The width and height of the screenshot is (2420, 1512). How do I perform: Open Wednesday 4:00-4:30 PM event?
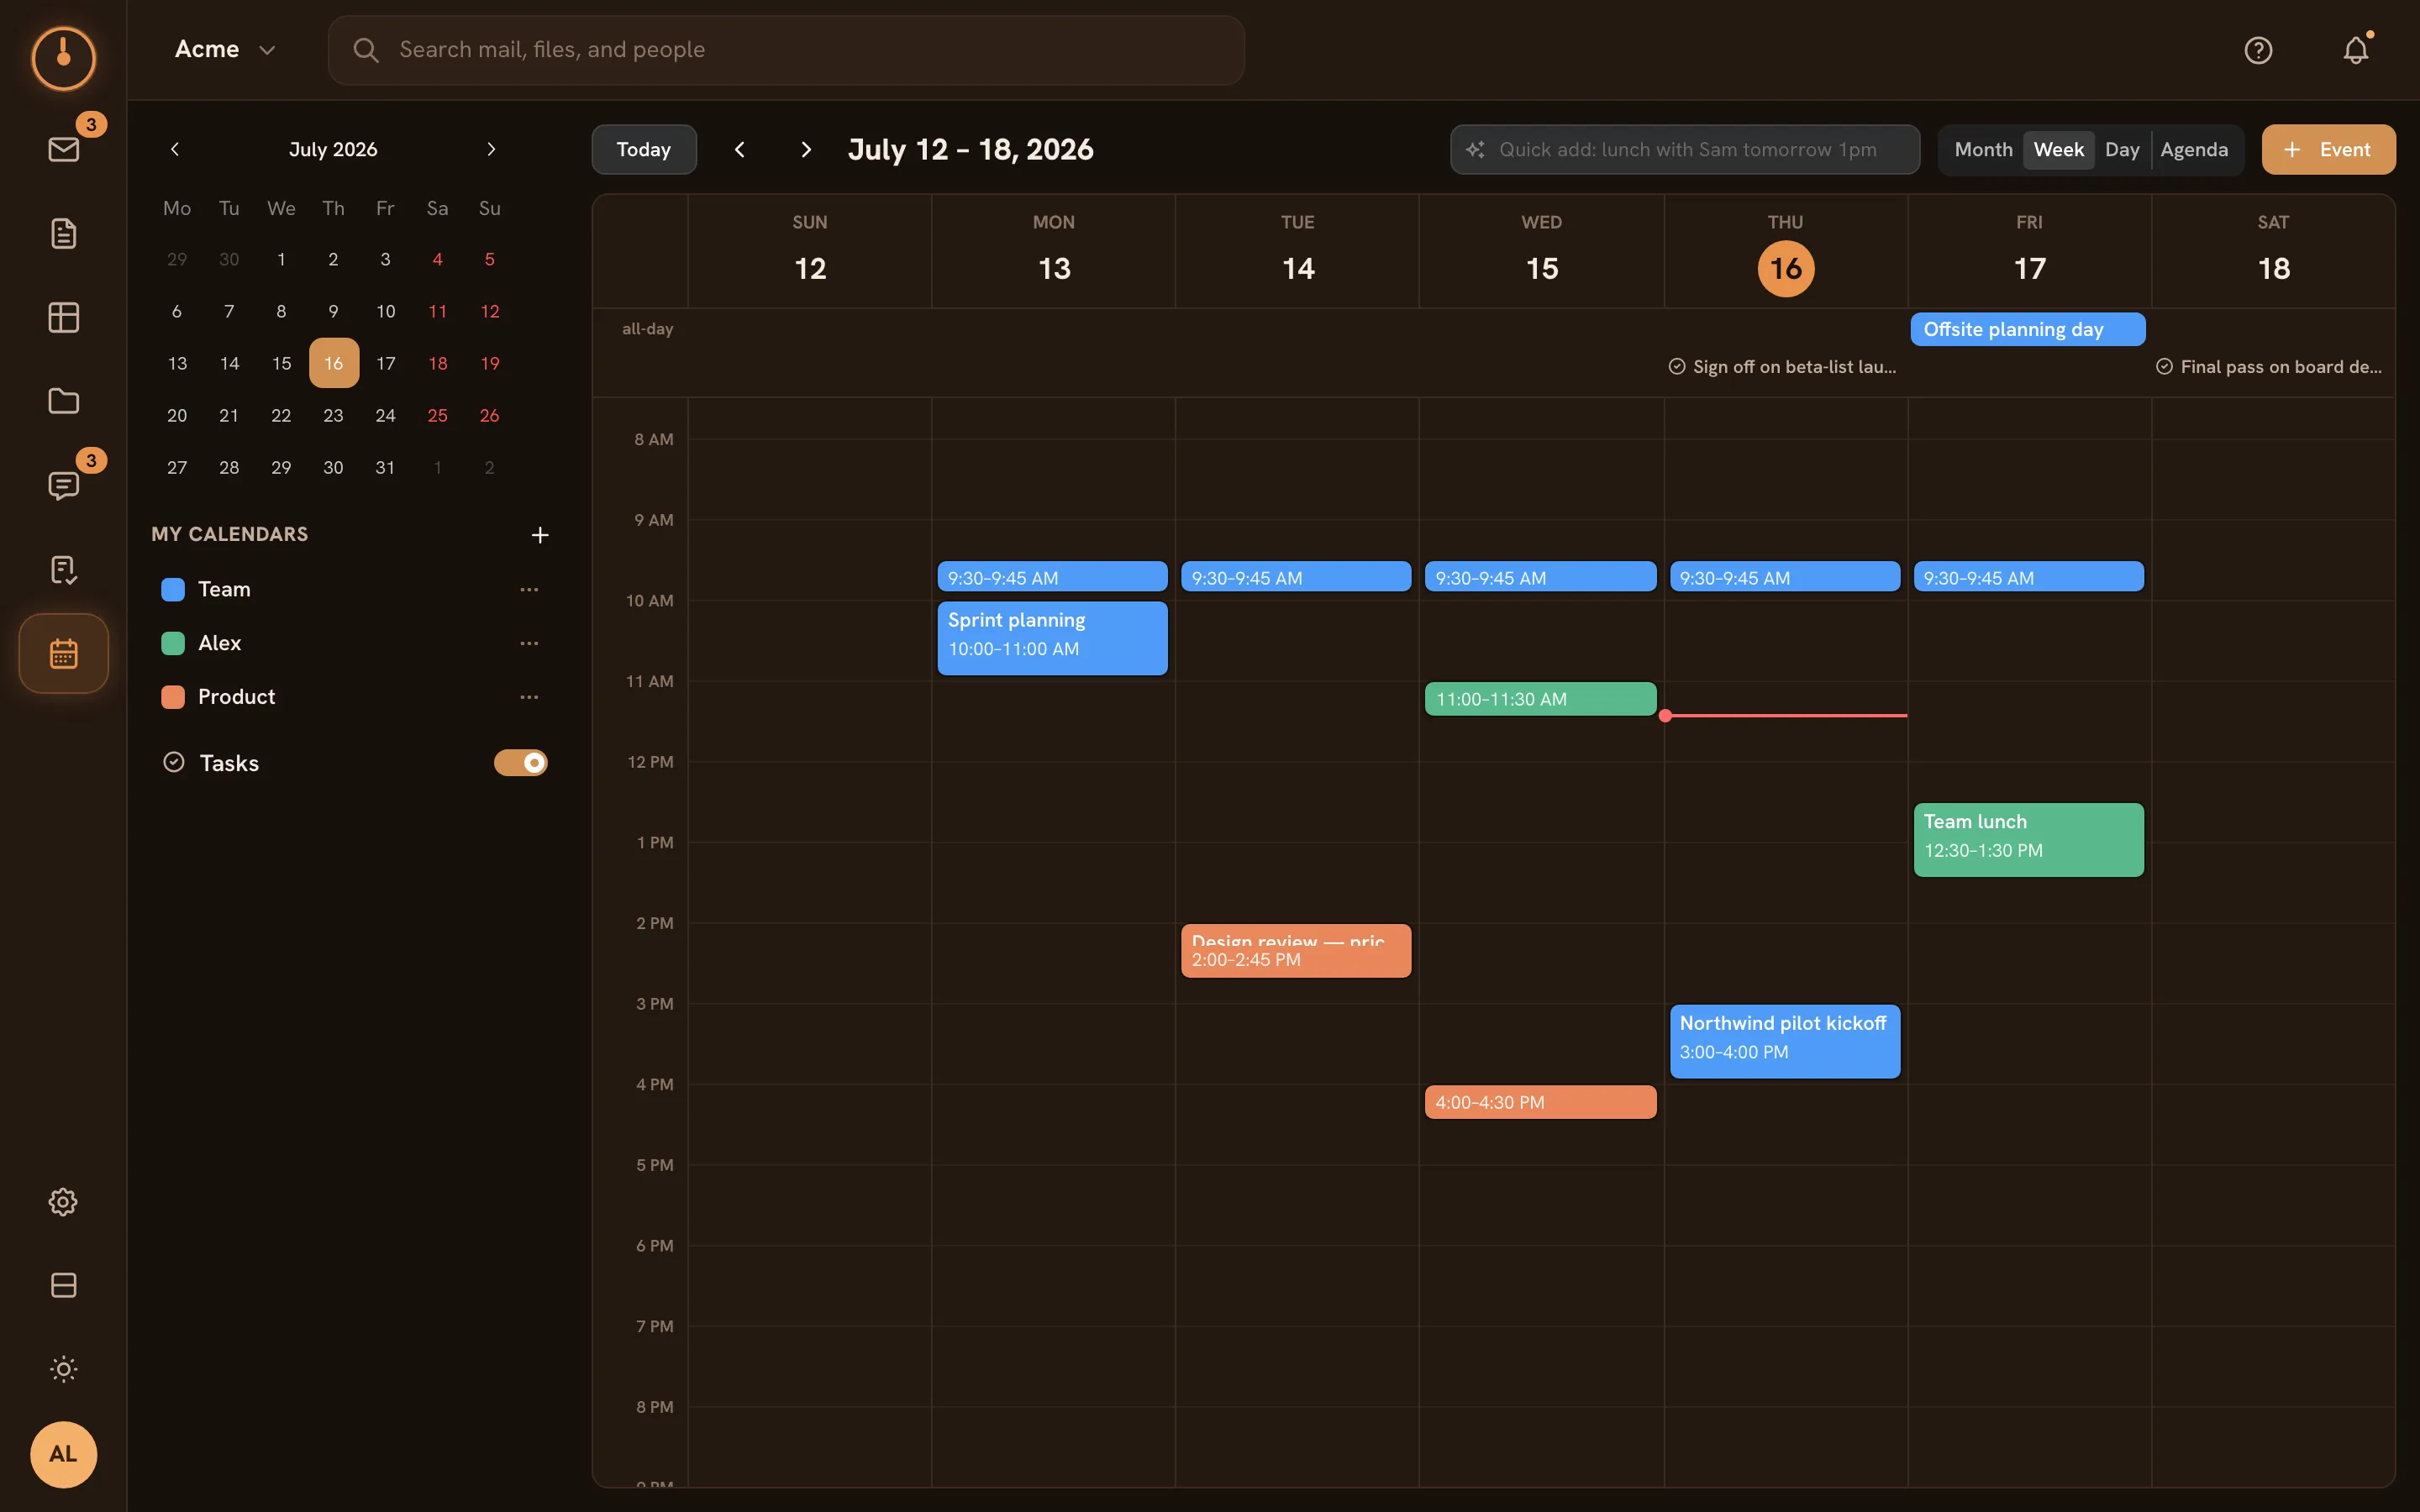click(1540, 1102)
